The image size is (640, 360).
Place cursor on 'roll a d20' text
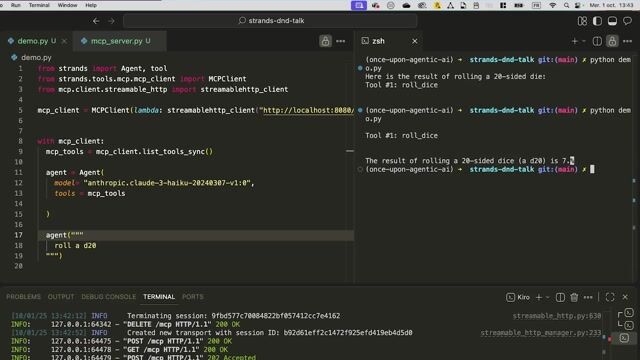pos(75,245)
